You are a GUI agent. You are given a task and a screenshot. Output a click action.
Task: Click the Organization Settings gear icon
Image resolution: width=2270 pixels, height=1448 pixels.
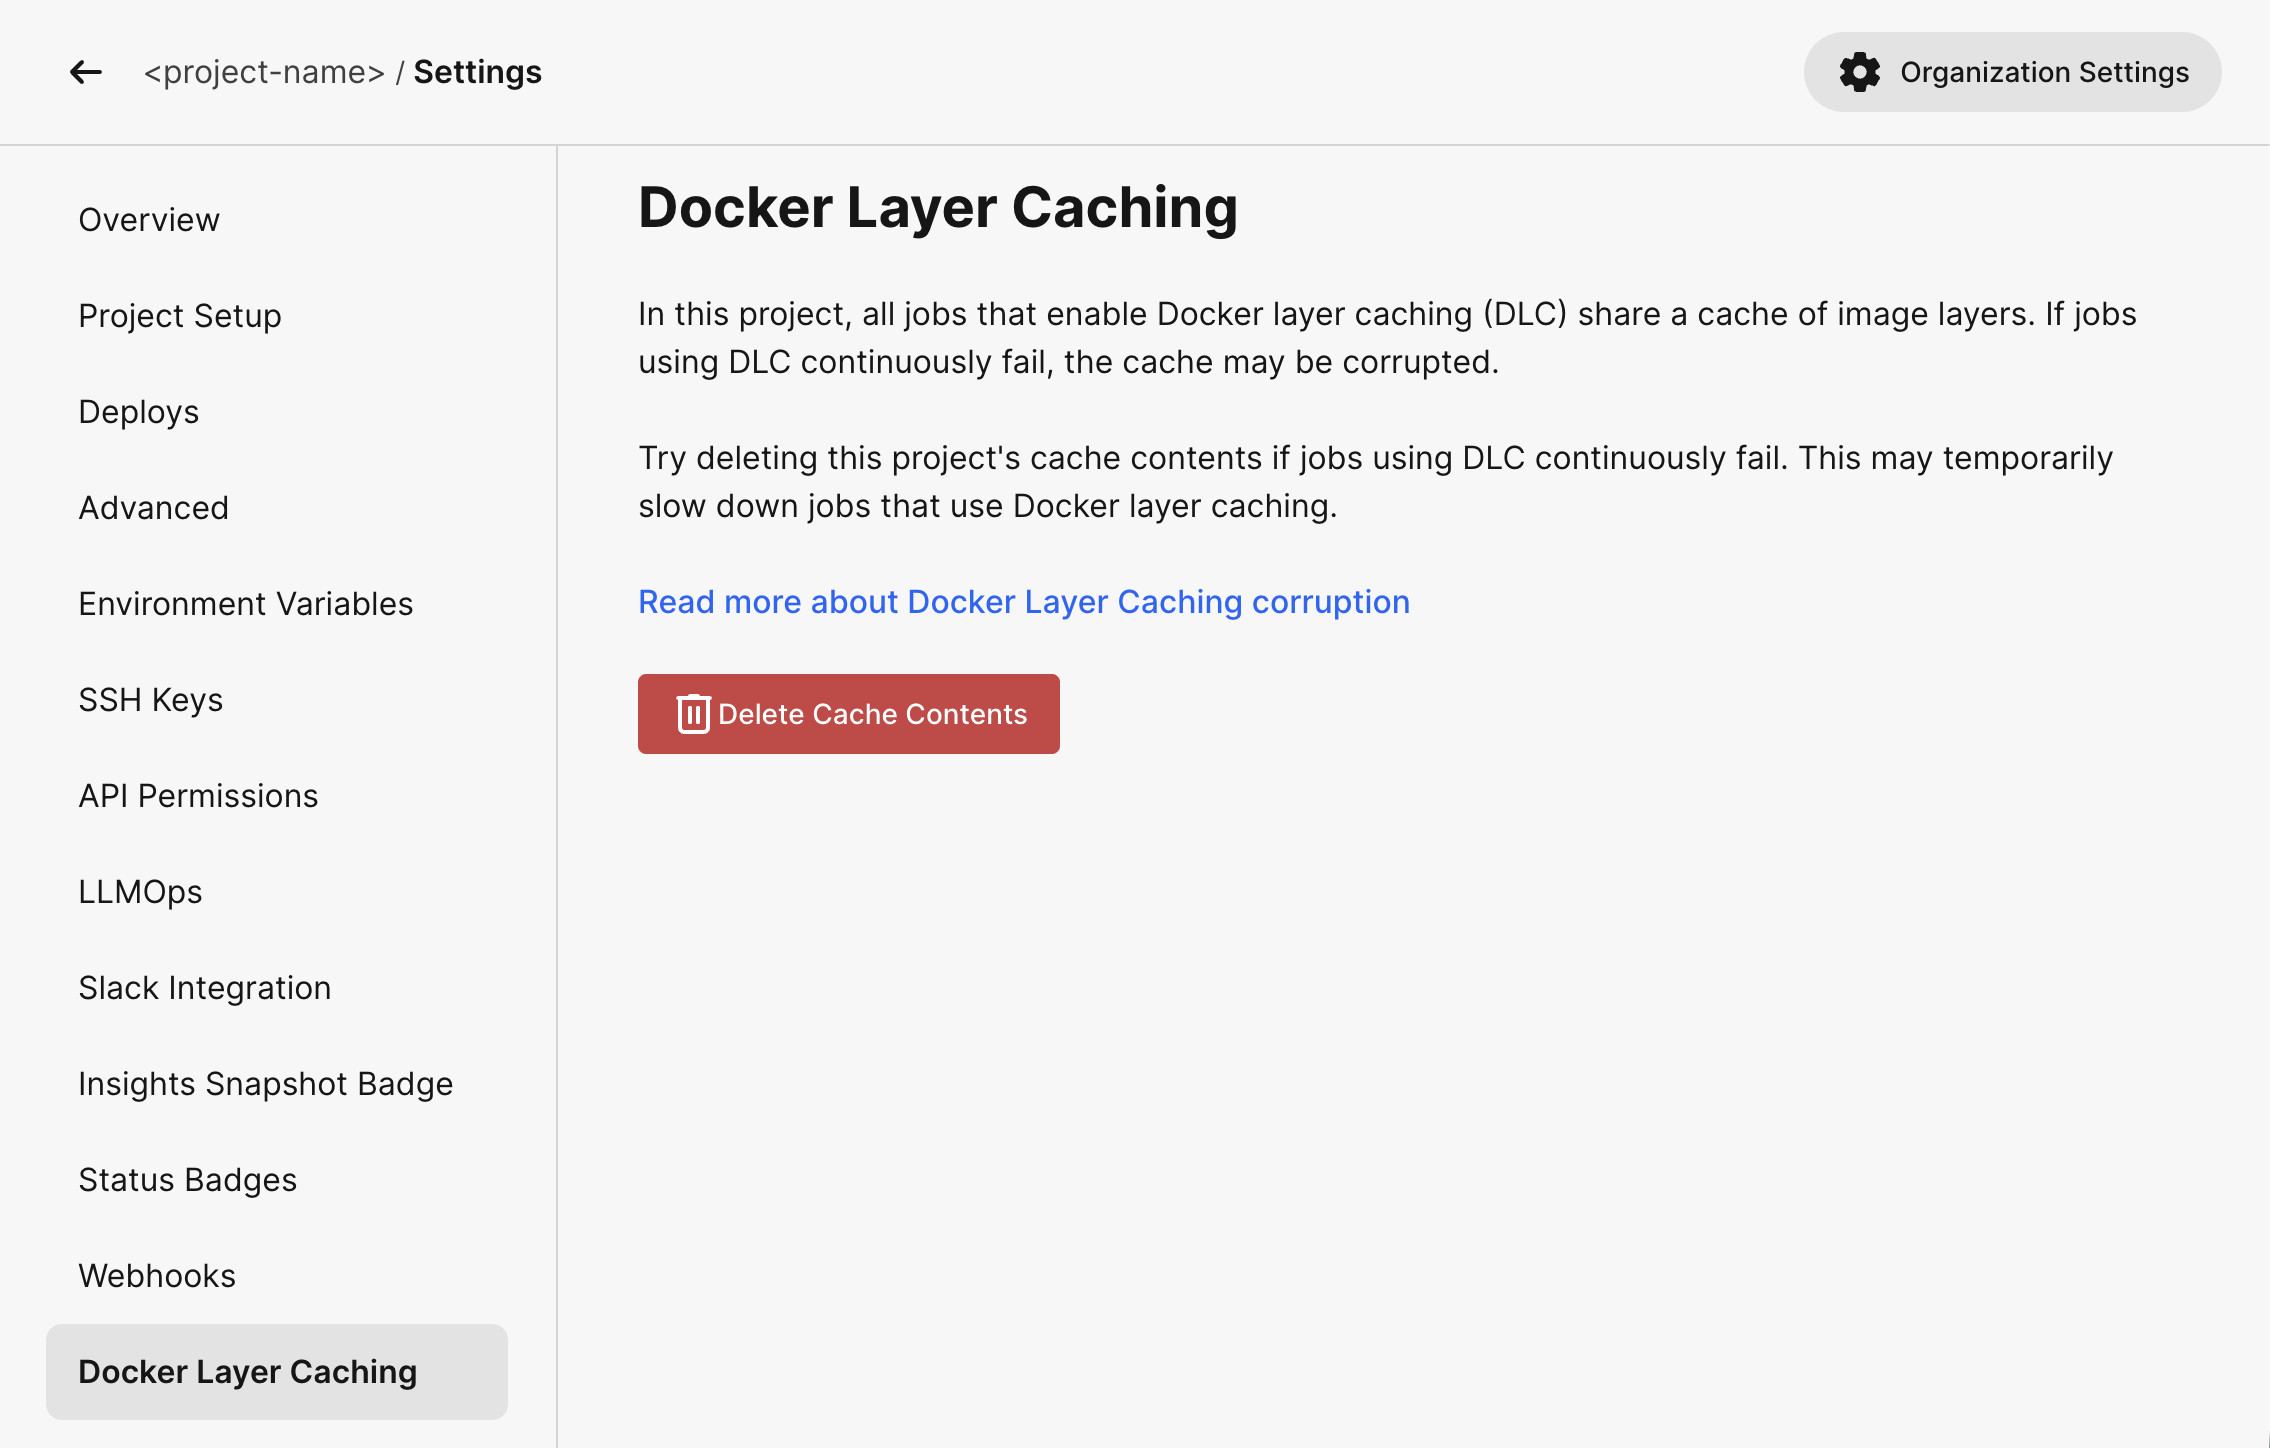(x=1859, y=72)
